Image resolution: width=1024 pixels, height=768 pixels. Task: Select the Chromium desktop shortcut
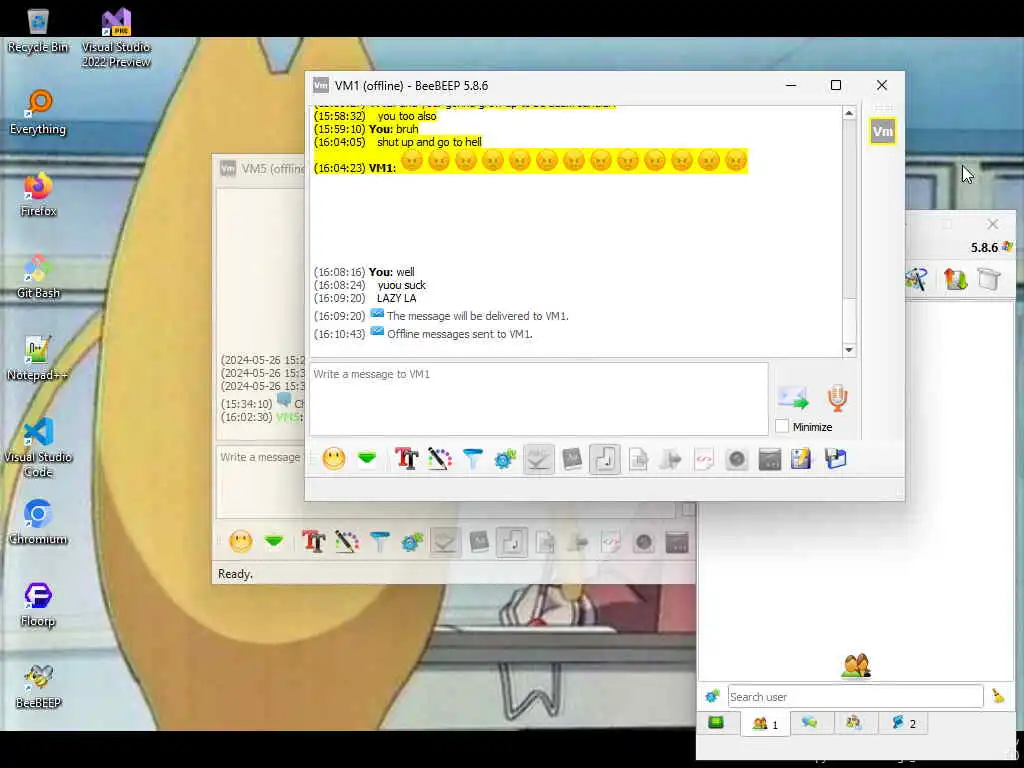coord(38,522)
